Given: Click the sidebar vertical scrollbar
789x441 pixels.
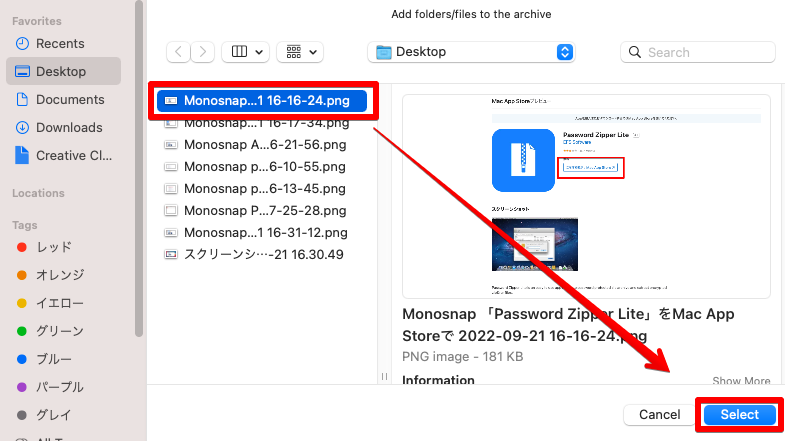Looking at the screenshot, I should (139, 169).
